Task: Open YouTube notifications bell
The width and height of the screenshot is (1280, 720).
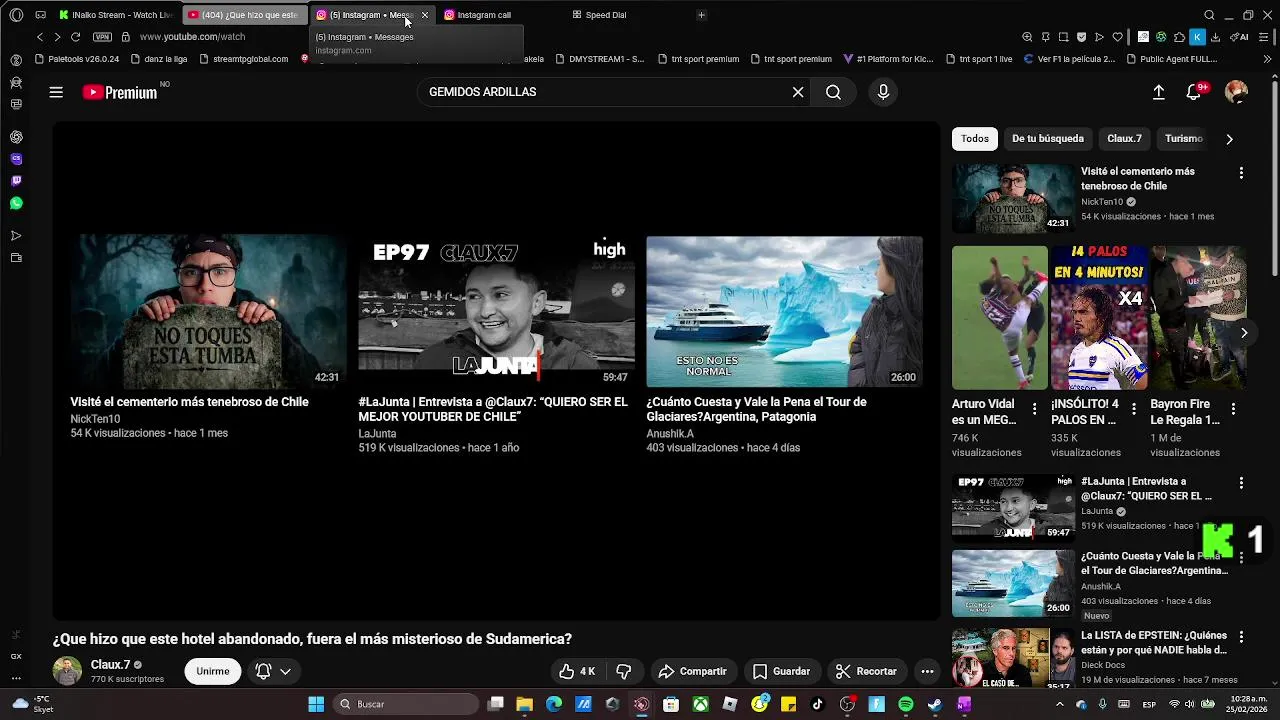Action: (x=1193, y=92)
